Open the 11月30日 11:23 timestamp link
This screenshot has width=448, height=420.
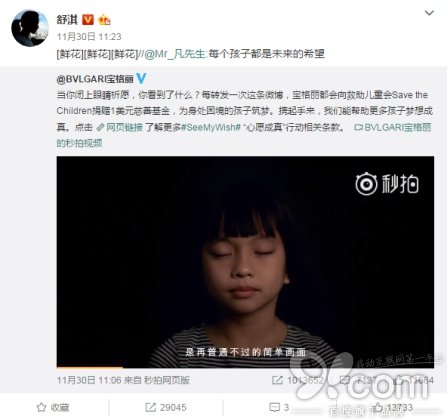point(89,37)
